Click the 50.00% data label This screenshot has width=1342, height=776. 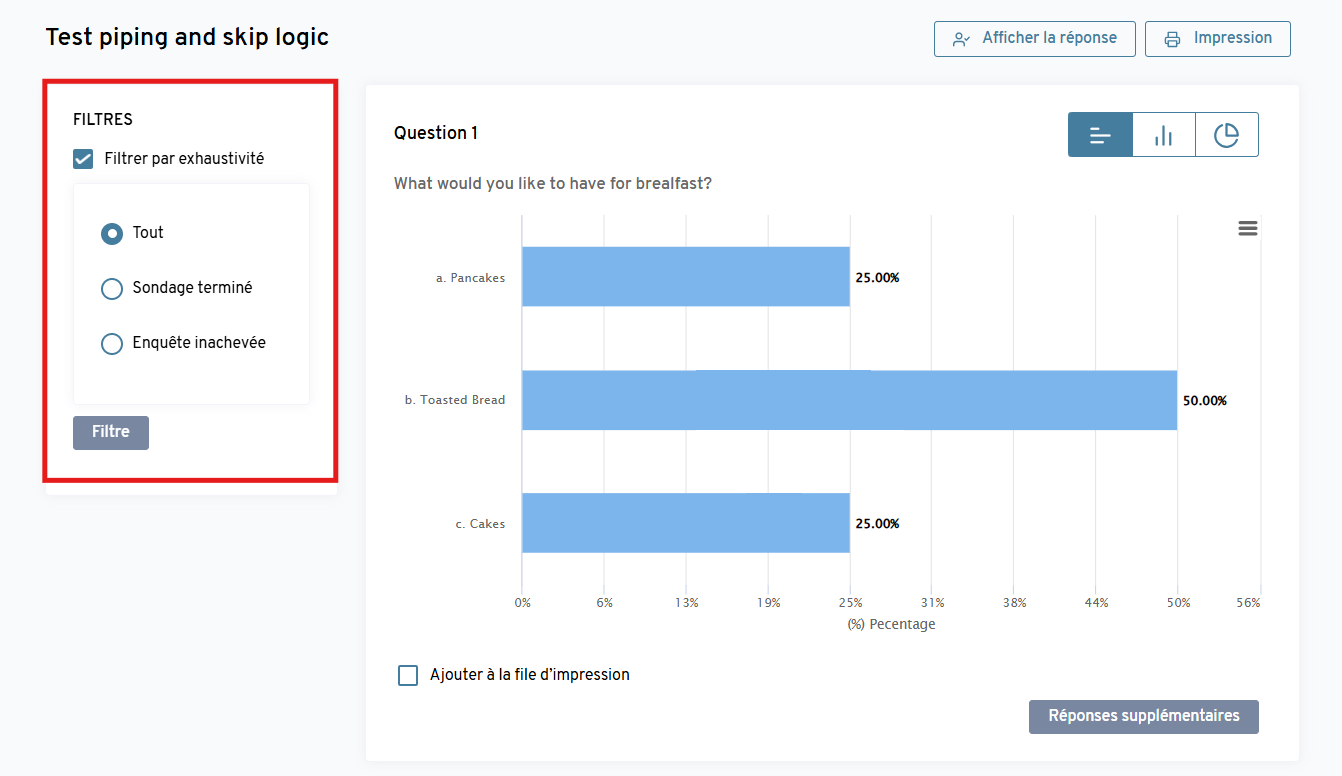coord(1204,401)
